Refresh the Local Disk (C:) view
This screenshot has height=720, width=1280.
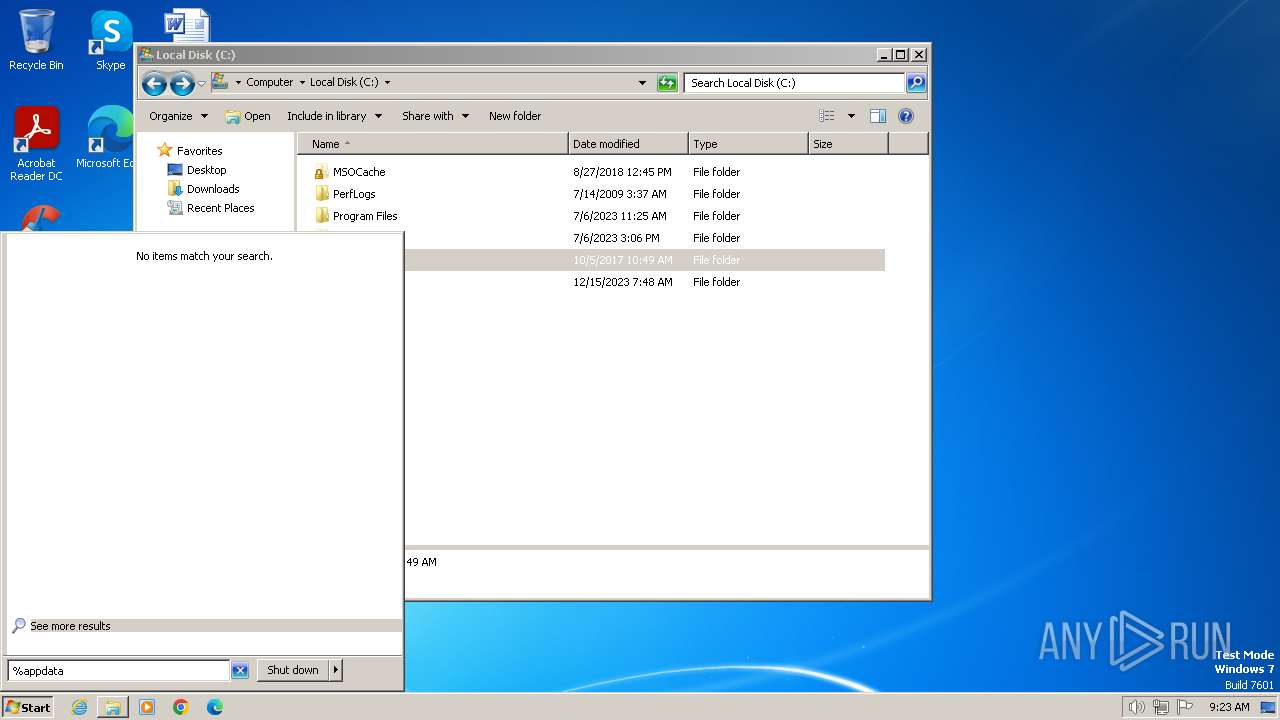[x=667, y=83]
